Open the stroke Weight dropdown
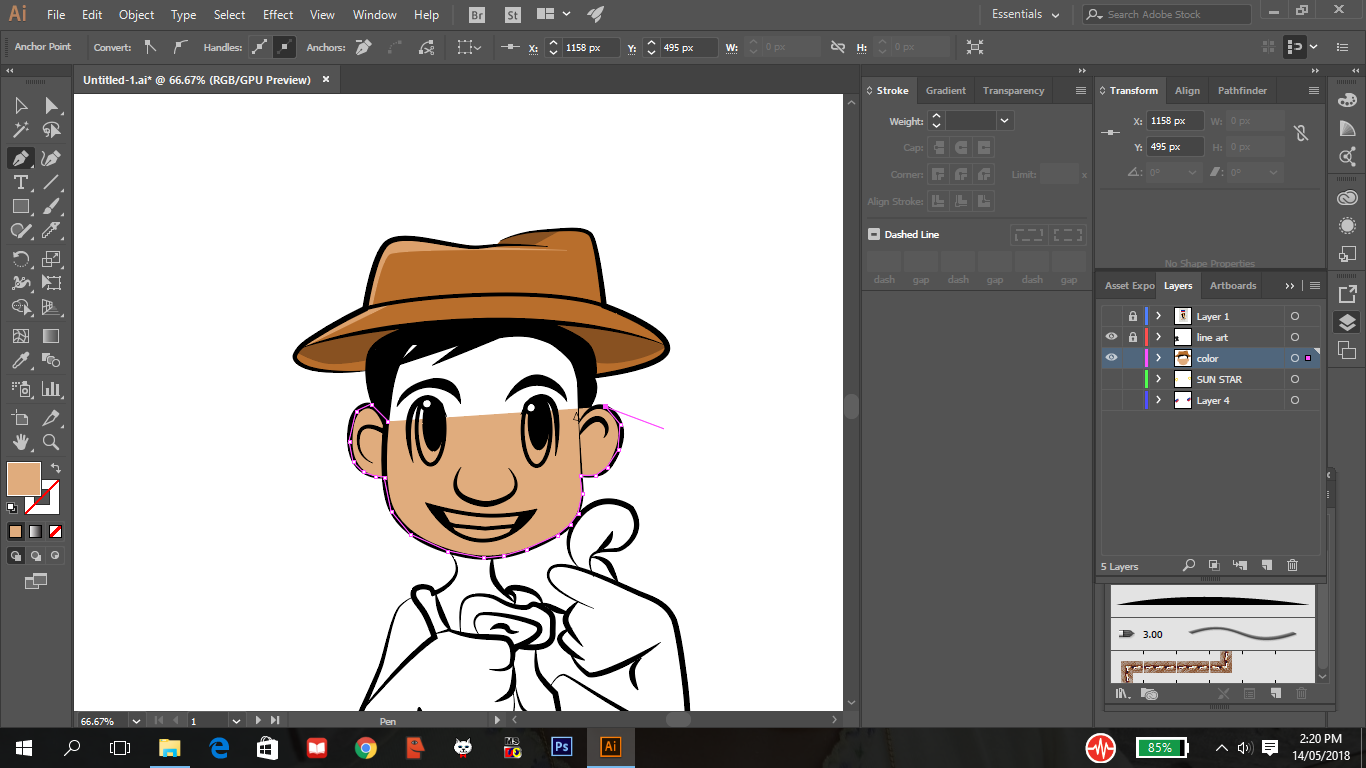This screenshot has width=1366, height=768. pos(1004,121)
